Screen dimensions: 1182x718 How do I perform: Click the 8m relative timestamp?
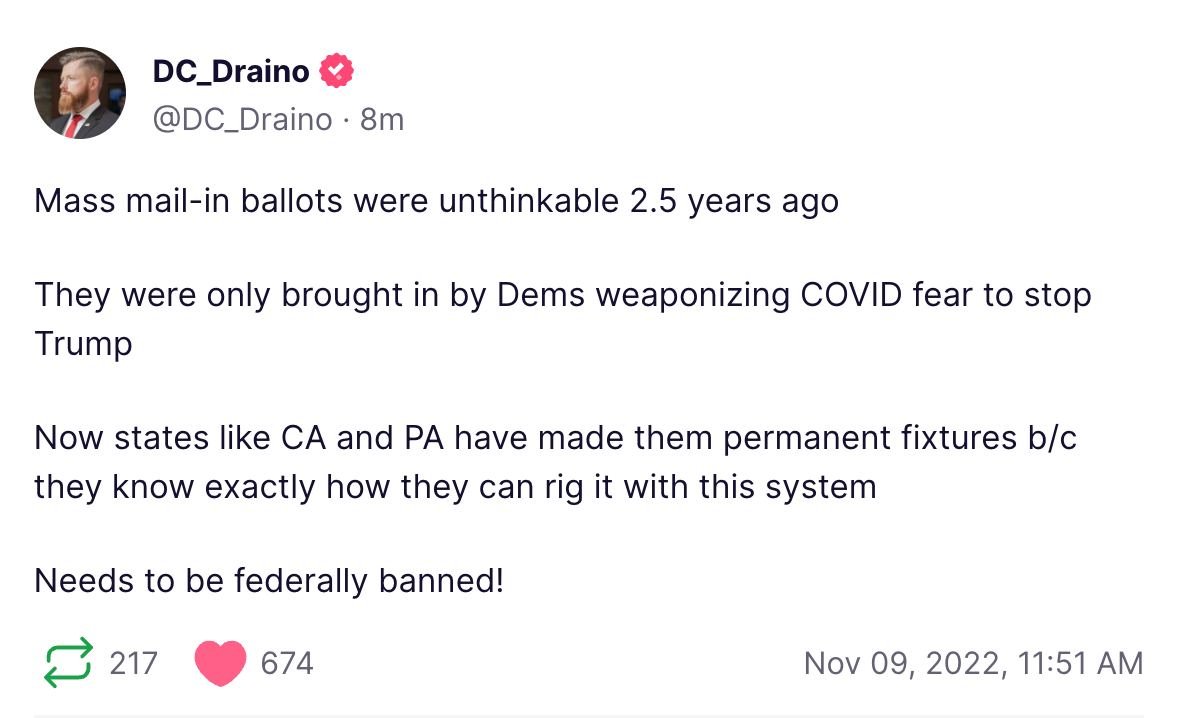click(x=382, y=119)
